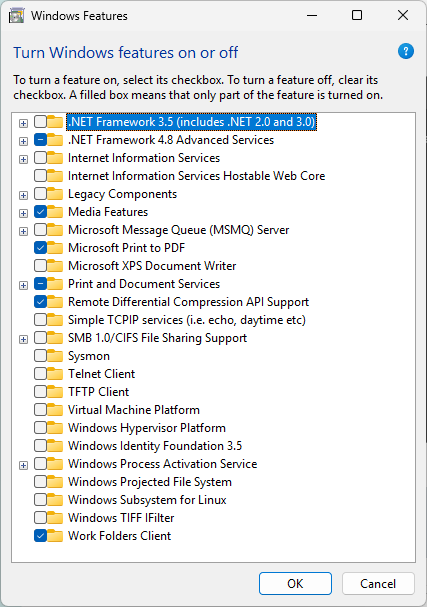This screenshot has height=607, width=427.
Task: Click folder icon beside Internet Information Services Hostable Web Core
Action: [x=55, y=176]
